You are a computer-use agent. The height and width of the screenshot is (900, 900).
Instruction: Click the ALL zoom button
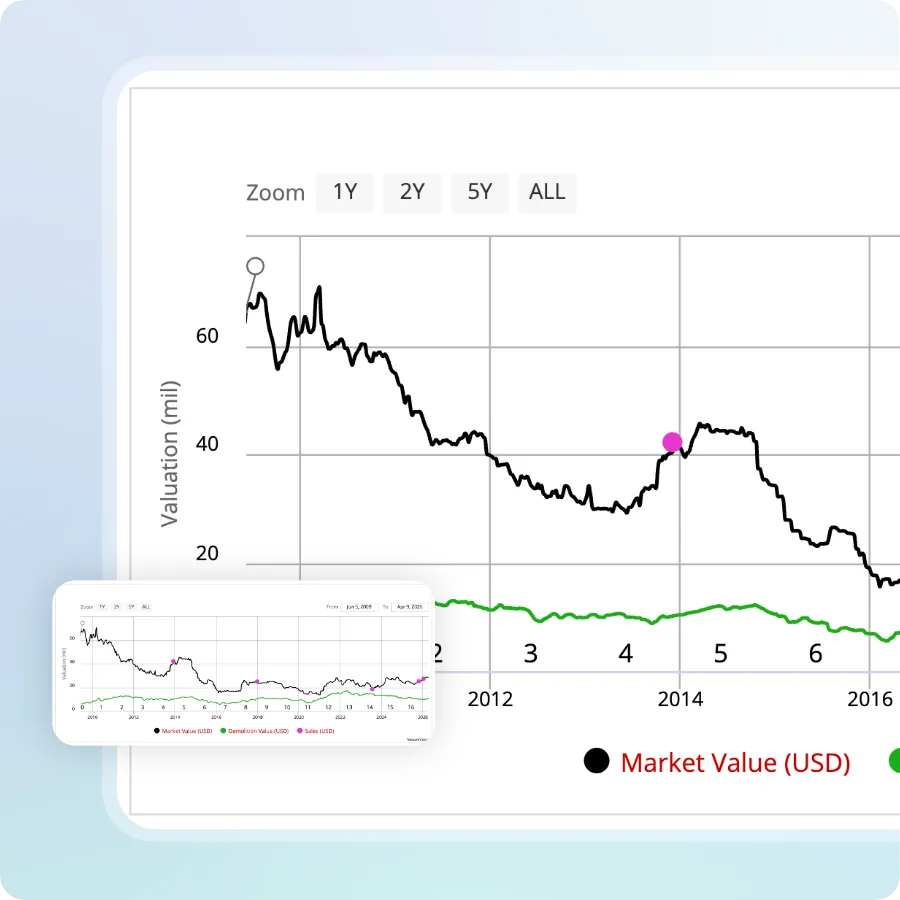click(547, 192)
